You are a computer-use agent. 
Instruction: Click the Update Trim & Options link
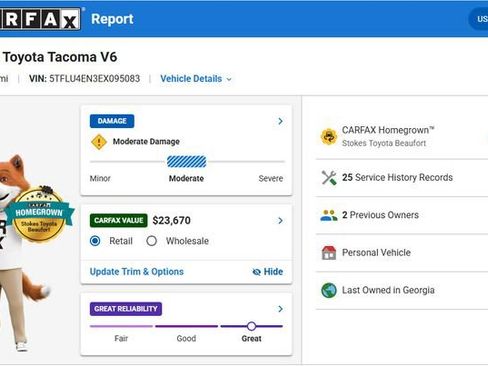(137, 272)
